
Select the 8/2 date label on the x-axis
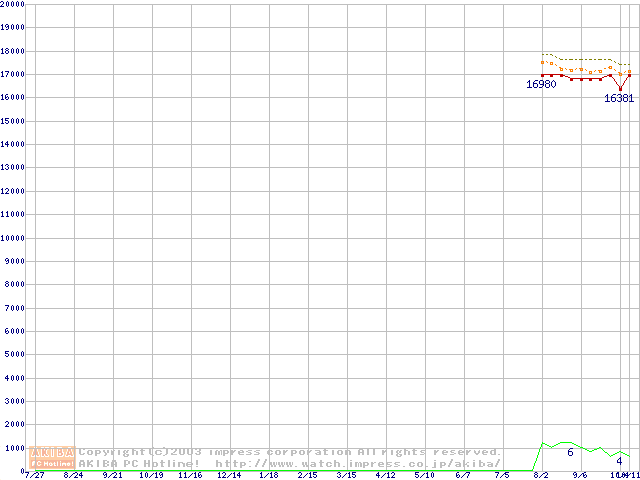(542, 475)
